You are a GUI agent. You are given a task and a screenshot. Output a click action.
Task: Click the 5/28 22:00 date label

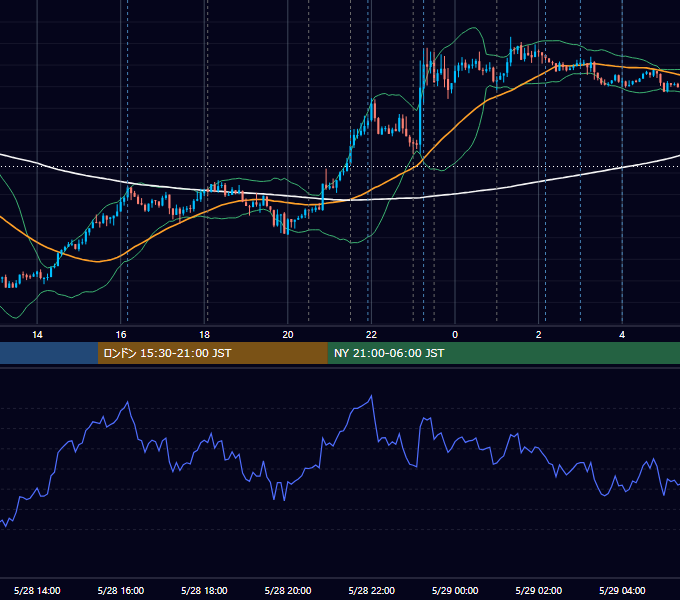(372, 590)
